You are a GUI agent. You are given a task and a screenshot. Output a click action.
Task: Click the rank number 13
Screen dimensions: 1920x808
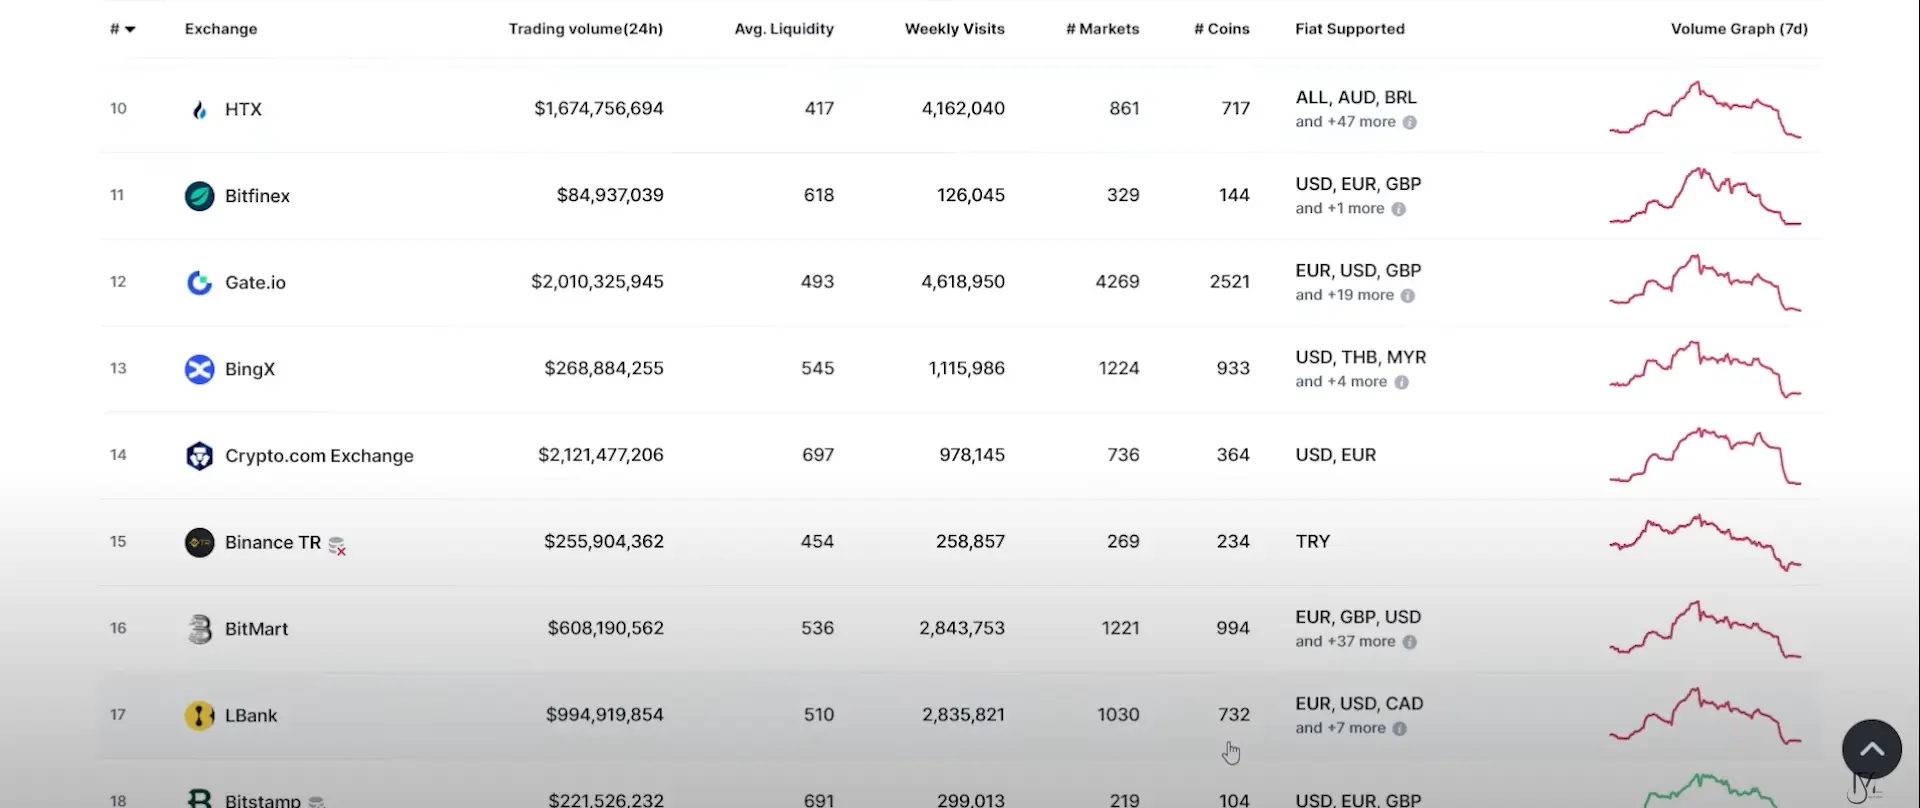118,368
